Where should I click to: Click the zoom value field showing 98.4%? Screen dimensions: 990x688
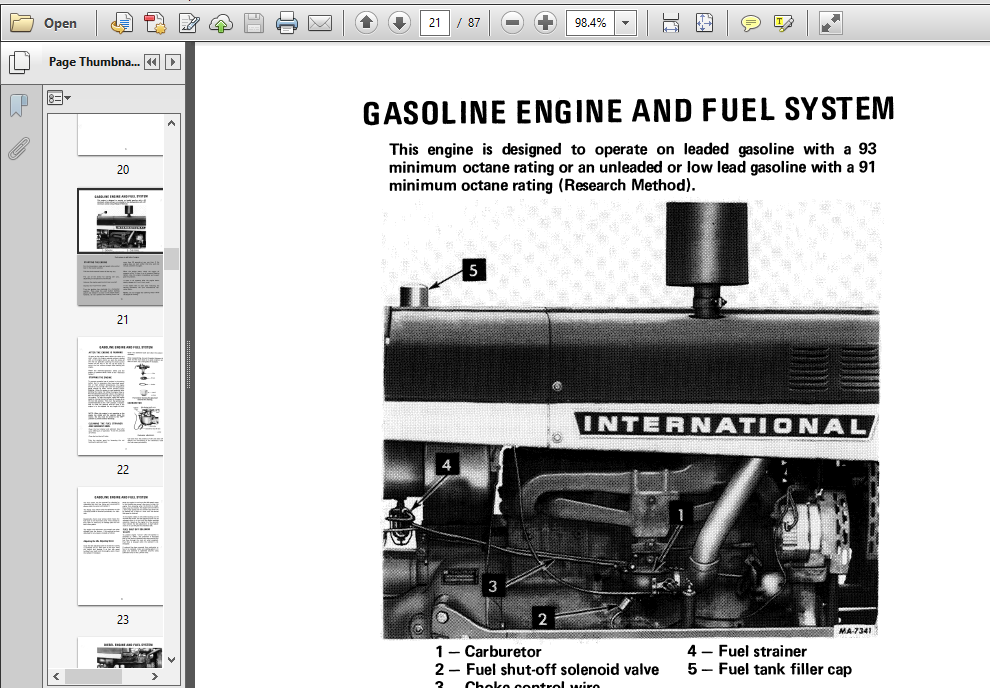[590, 23]
